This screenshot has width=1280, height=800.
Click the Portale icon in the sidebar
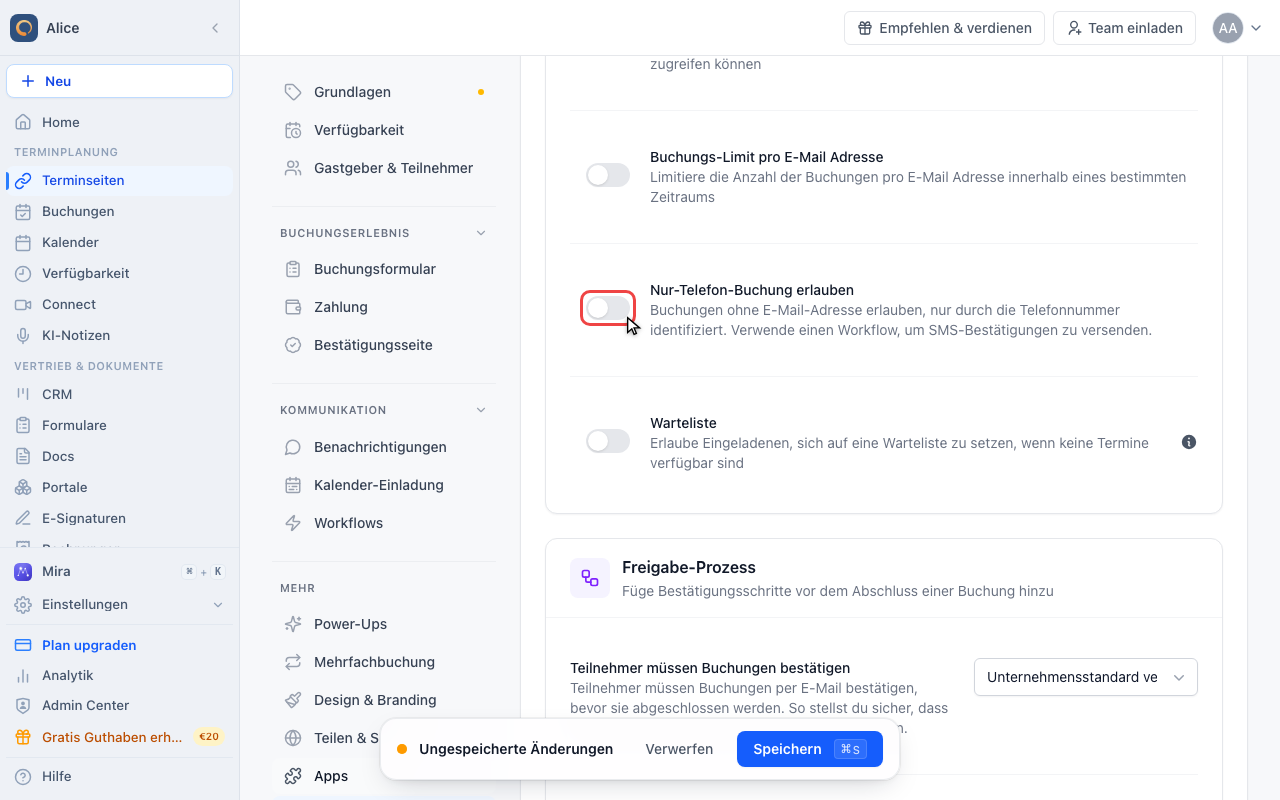point(23,487)
